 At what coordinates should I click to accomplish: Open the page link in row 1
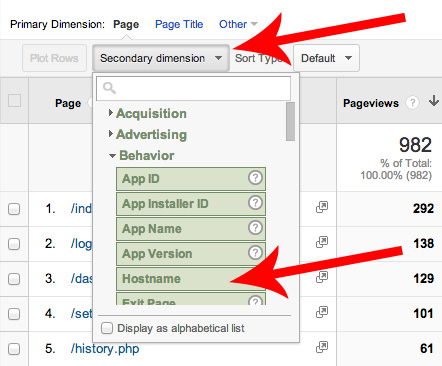[x=81, y=209]
